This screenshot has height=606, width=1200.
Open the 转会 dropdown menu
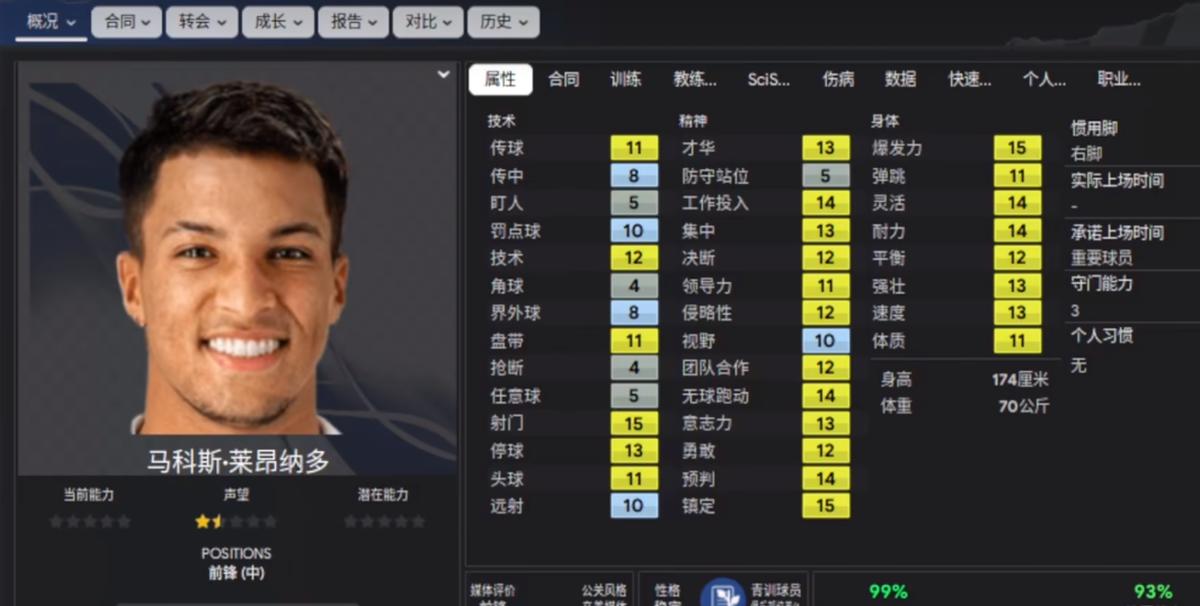coord(202,22)
